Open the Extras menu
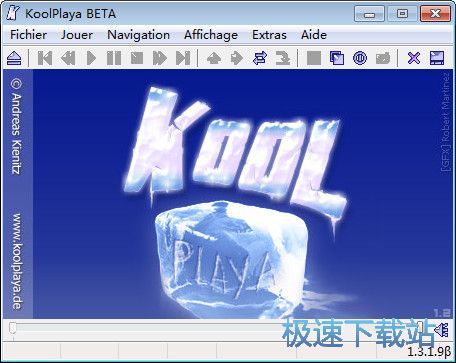This screenshot has width=456, height=363. pyautogui.click(x=269, y=35)
